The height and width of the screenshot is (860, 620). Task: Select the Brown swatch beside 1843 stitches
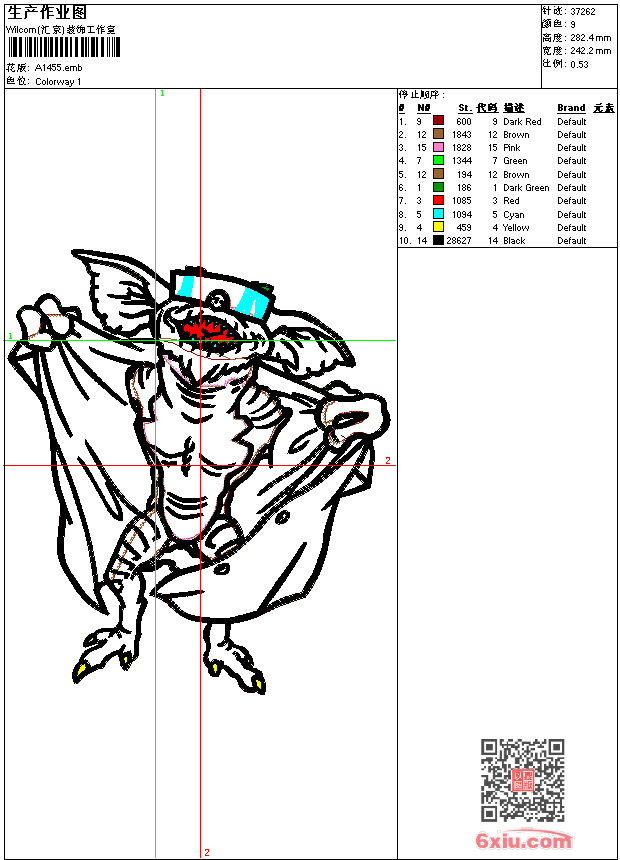(438, 134)
